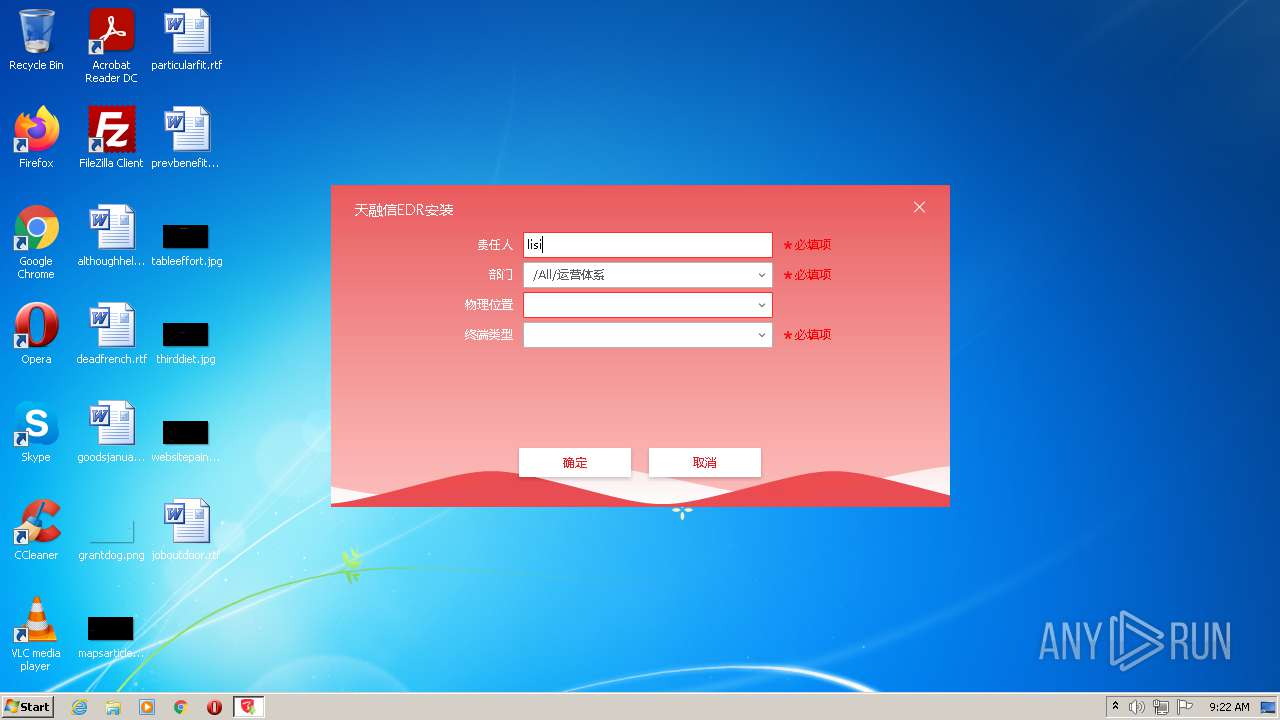1280x720 pixels.
Task: Select grantdog.png image file
Action: point(111,540)
